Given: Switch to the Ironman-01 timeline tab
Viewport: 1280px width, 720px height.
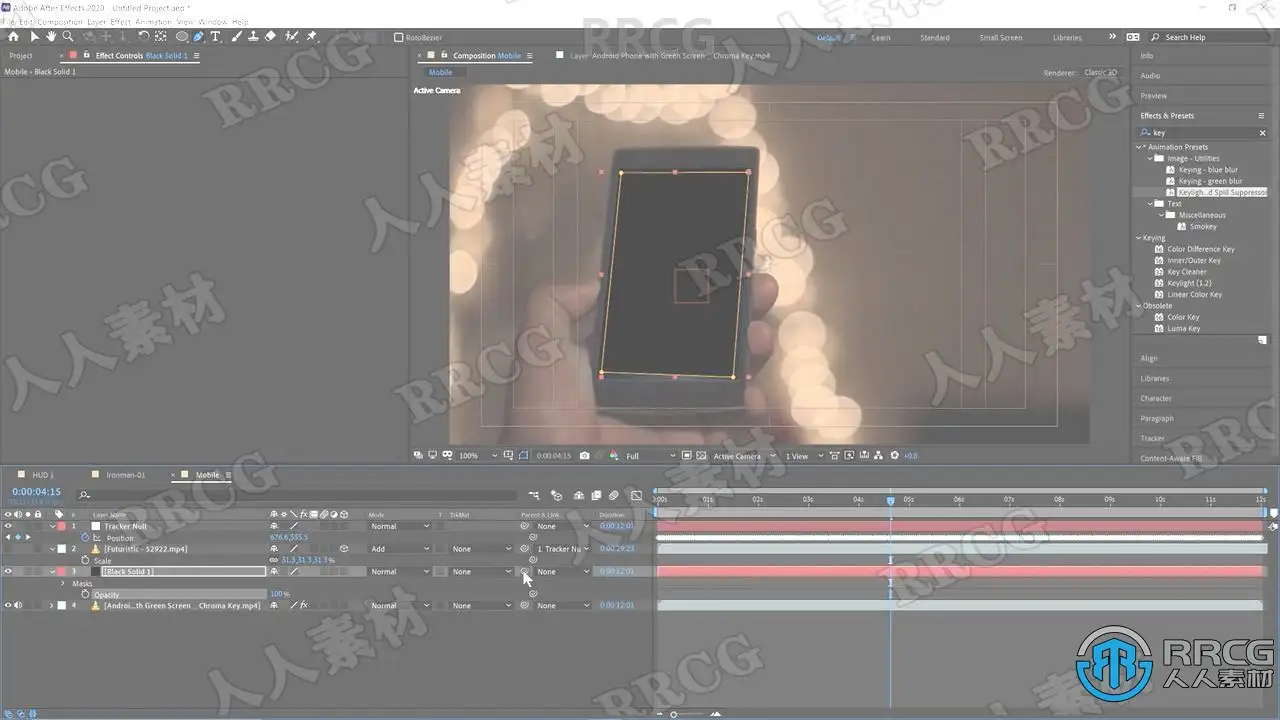Looking at the screenshot, I should coord(127,475).
